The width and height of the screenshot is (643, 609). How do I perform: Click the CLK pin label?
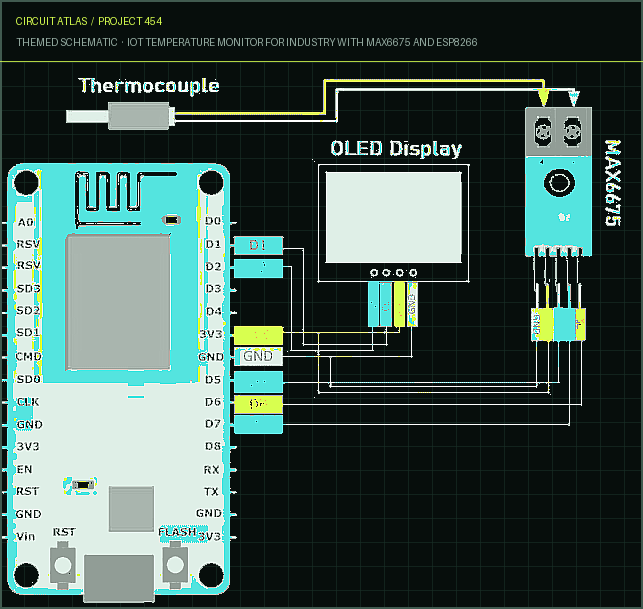pyautogui.click(x=28, y=402)
